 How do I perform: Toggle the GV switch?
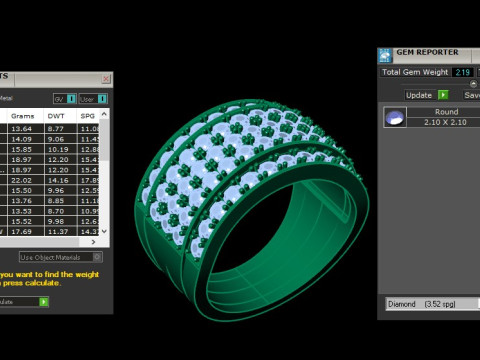(65, 99)
